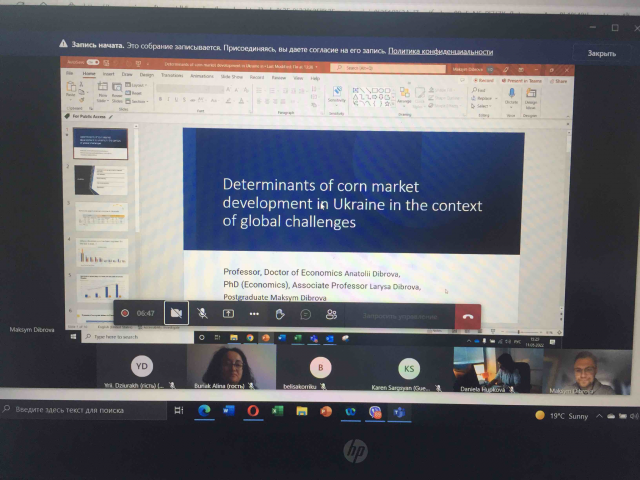The image size is (640, 480).
Task: Click the share screen icon
Action: click(228, 313)
